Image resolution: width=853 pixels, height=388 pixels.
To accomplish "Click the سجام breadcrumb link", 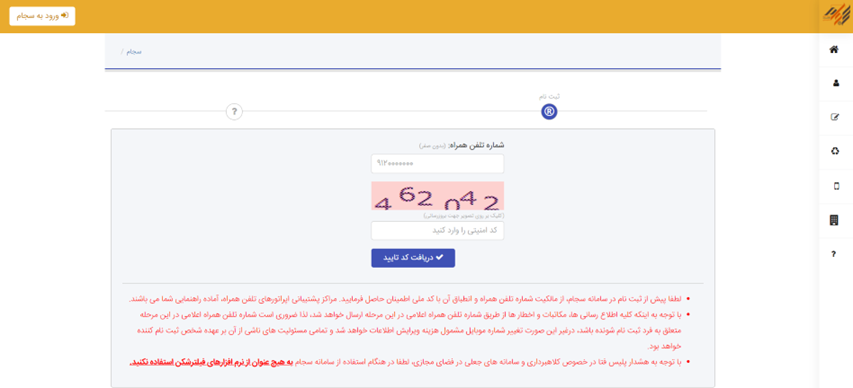I will coord(134,52).
